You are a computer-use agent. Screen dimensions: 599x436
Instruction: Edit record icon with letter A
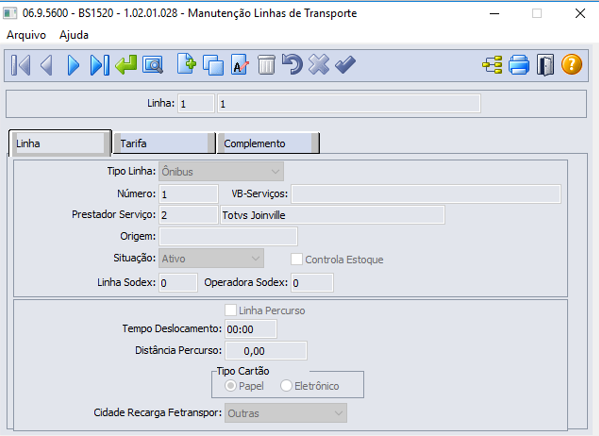240,65
